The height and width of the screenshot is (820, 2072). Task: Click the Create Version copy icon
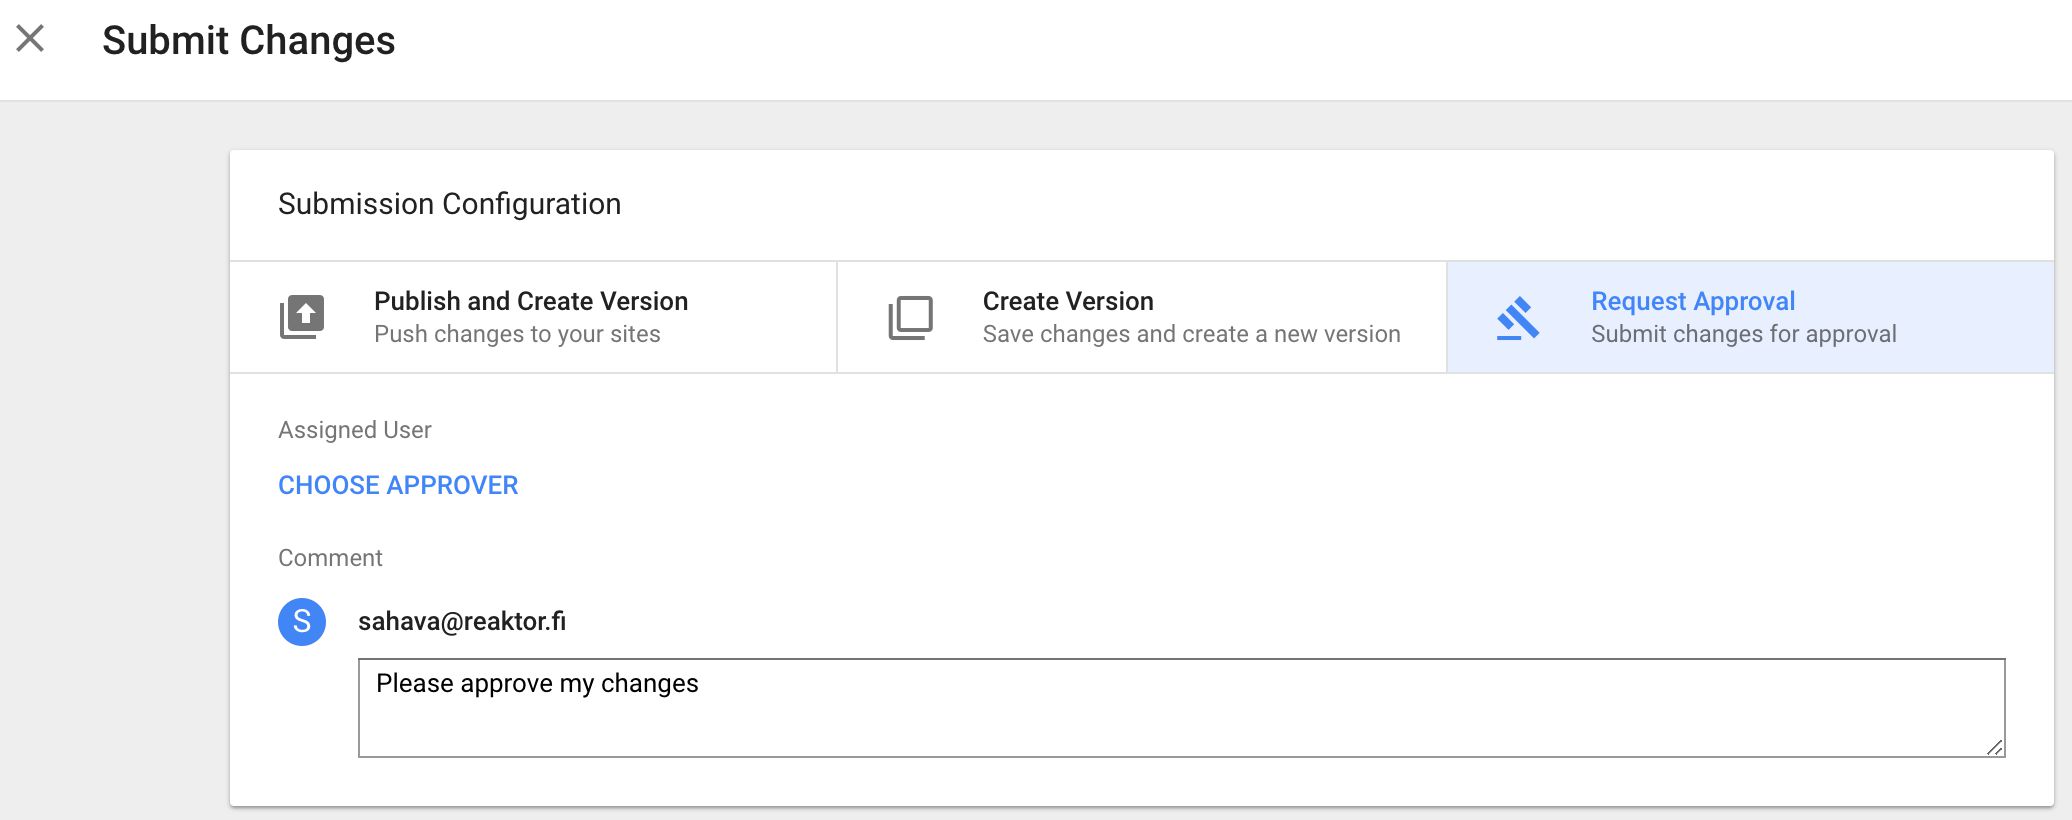click(x=910, y=317)
